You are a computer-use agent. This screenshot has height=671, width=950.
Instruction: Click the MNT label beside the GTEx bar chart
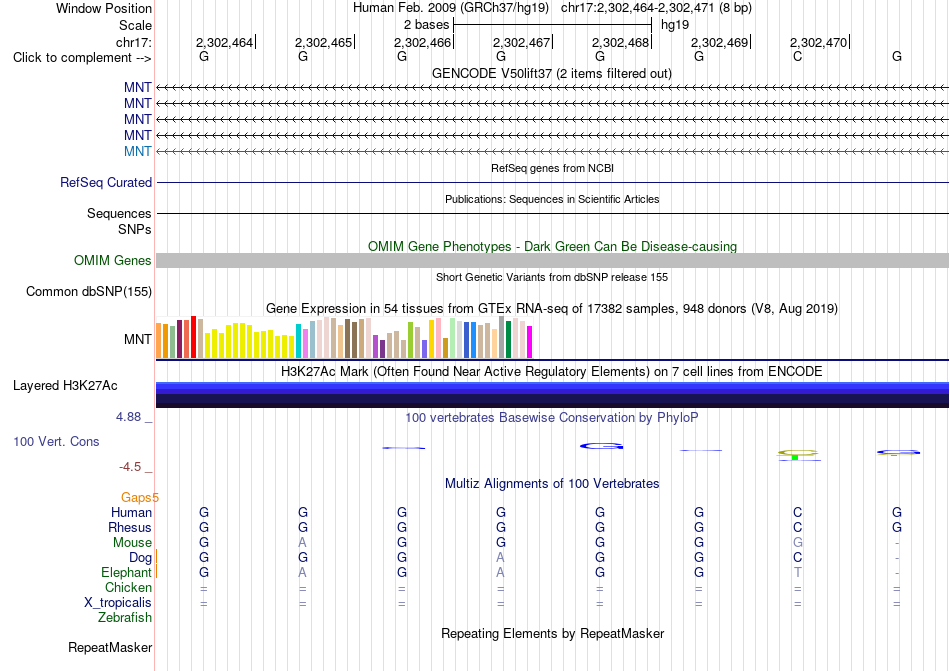(138, 339)
